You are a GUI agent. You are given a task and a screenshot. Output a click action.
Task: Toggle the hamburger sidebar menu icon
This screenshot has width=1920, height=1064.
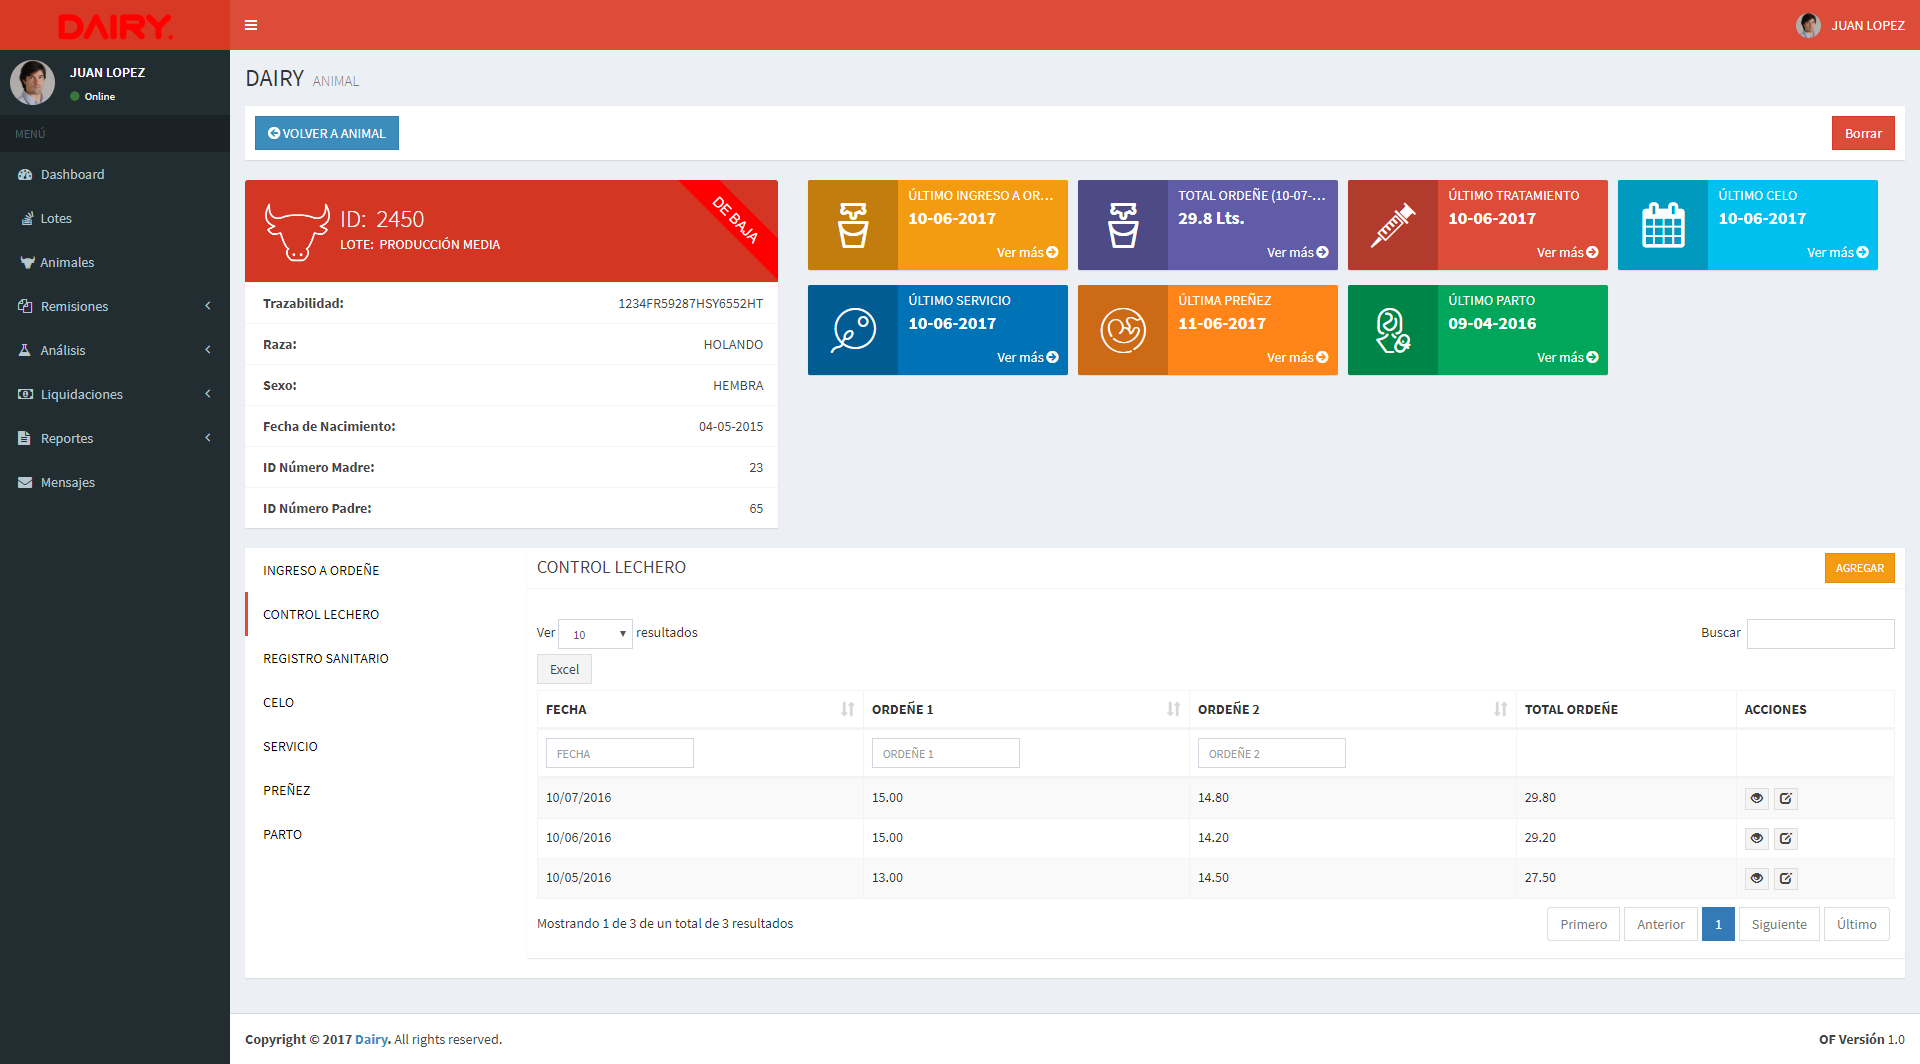[x=251, y=25]
